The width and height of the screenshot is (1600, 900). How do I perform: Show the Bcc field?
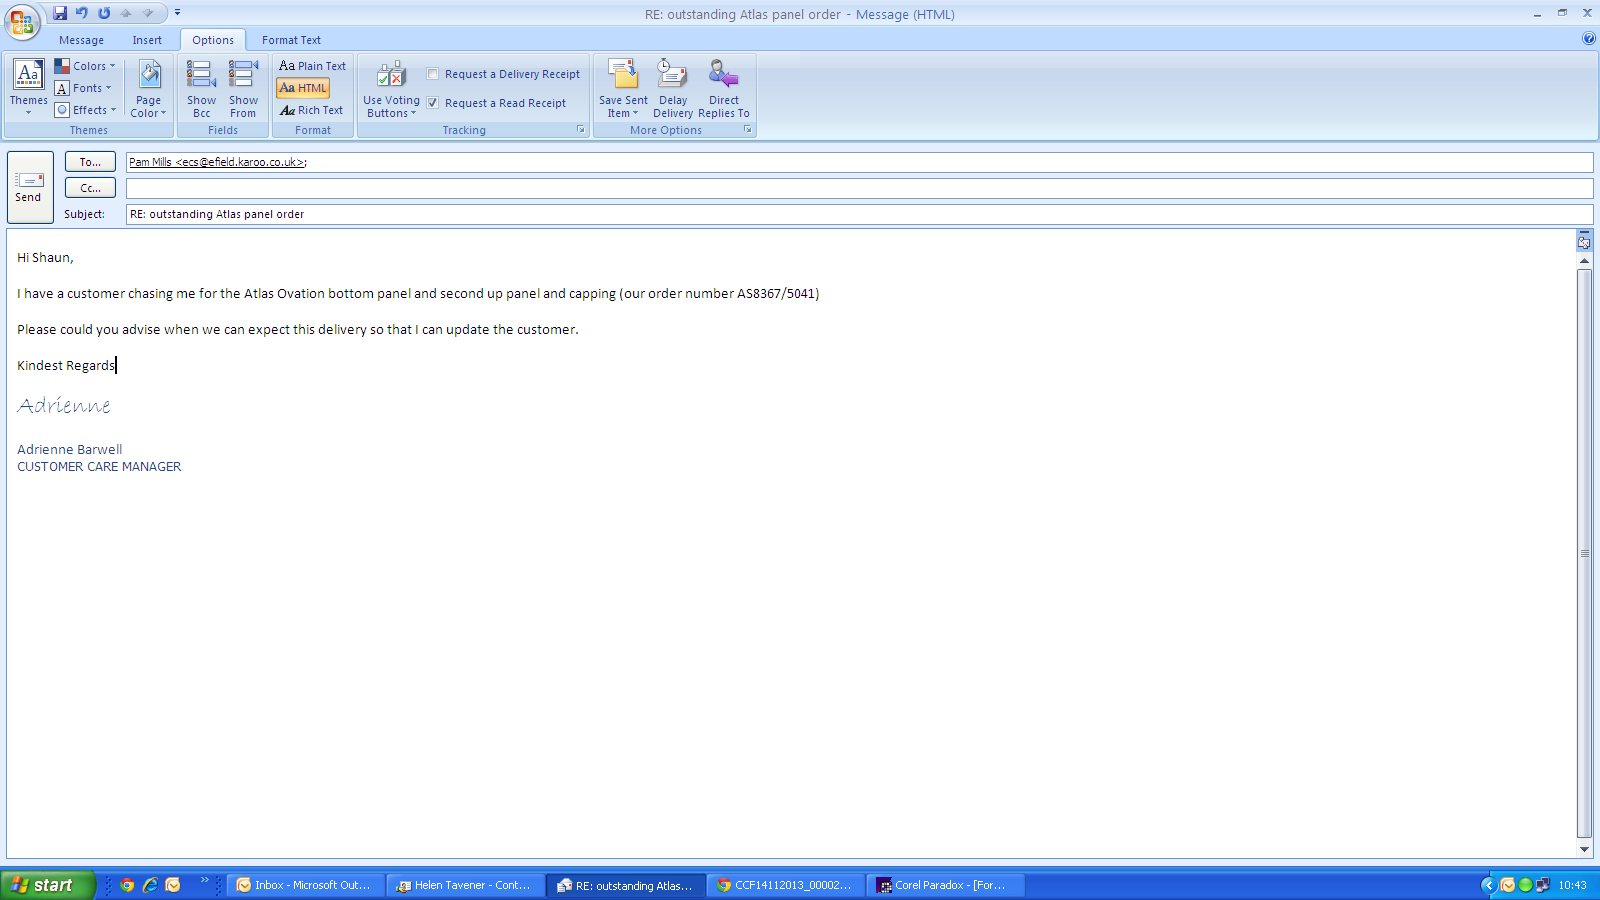click(201, 87)
